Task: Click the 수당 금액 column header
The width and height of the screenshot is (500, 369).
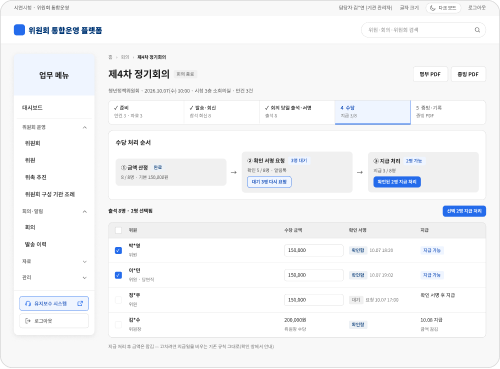Action: [293, 230]
